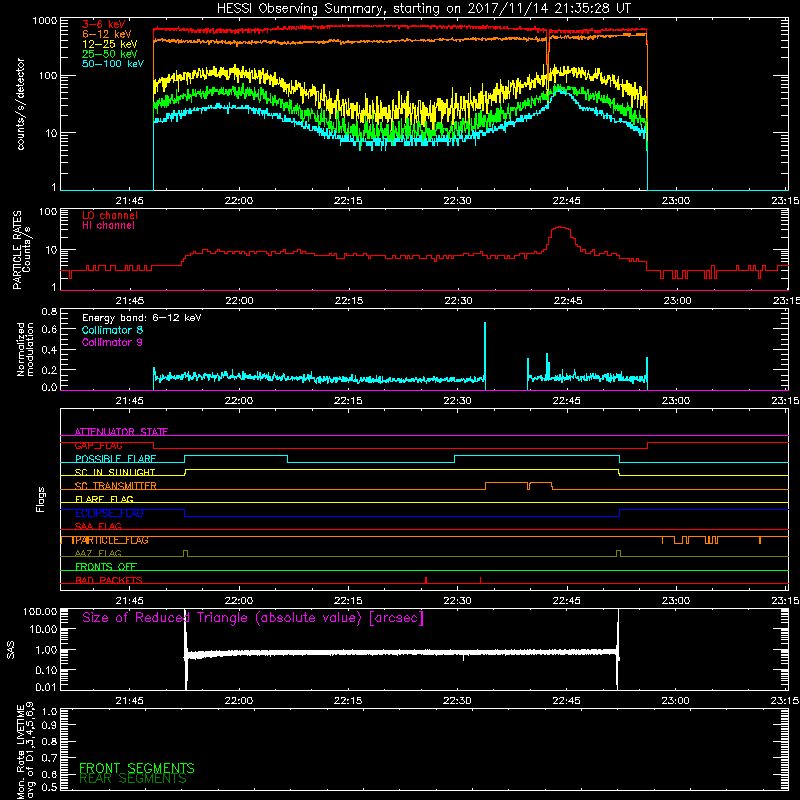Select the 12-25 keV yellow legend entry

coord(110,44)
